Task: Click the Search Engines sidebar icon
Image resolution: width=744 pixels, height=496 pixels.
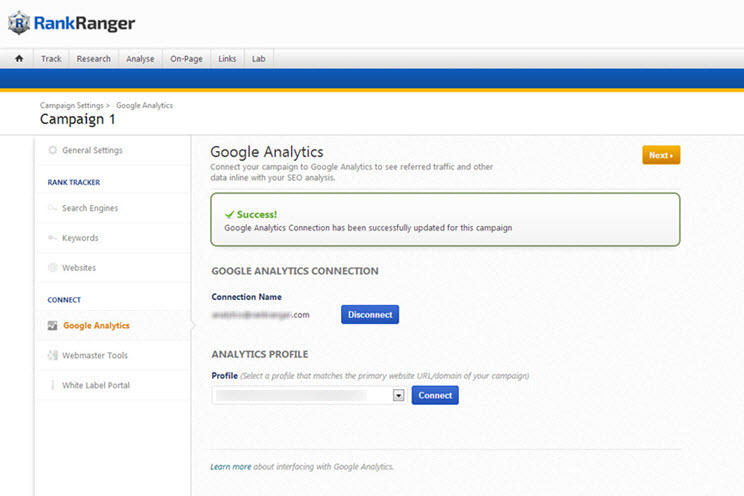Action: click(x=53, y=208)
